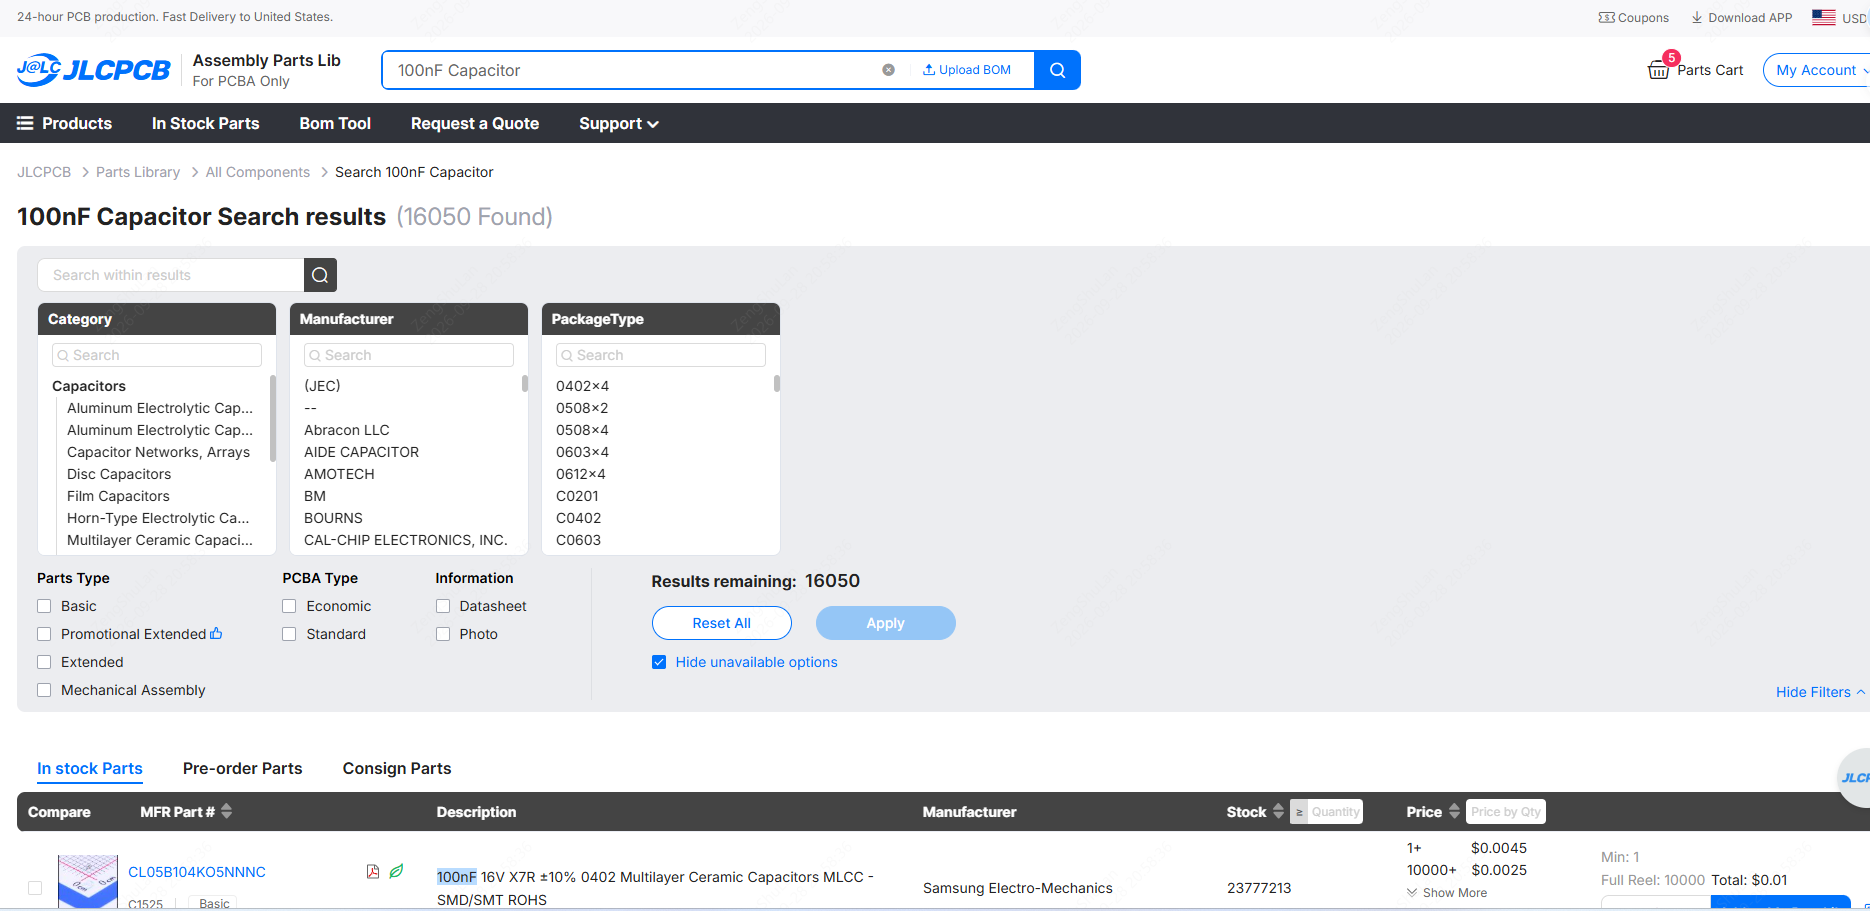1870x911 pixels.
Task: Click the PackageType list scrollbar
Action: [x=777, y=383]
